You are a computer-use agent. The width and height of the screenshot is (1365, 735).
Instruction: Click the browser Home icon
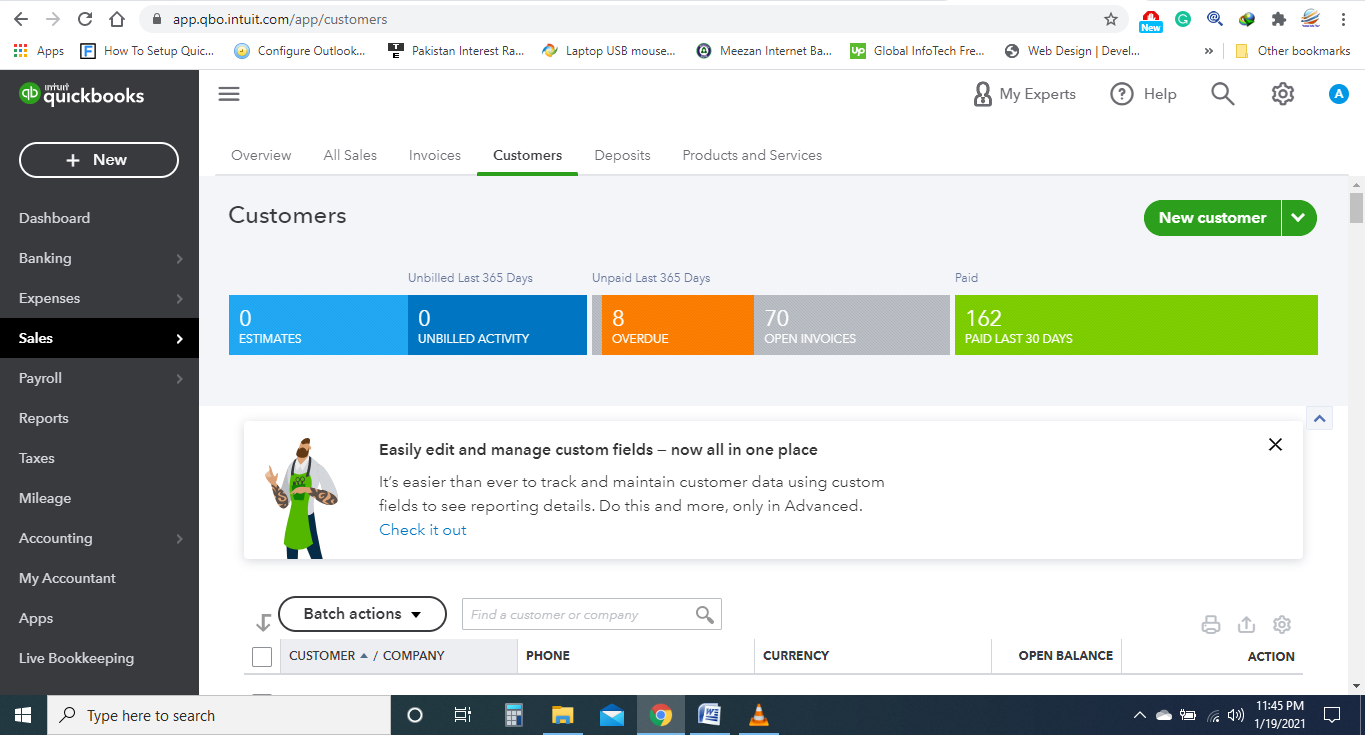click(117, 19)
